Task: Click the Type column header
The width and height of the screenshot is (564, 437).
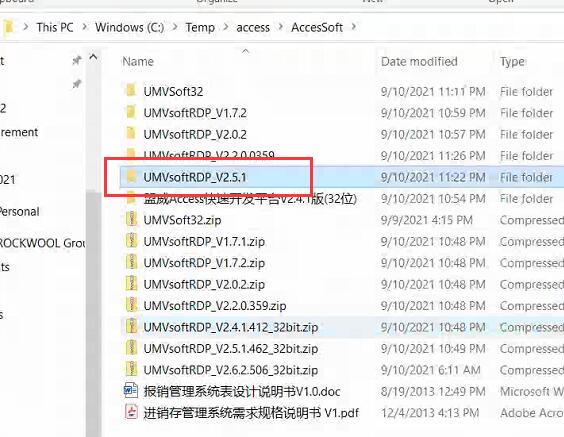Action: coord(512,62)
